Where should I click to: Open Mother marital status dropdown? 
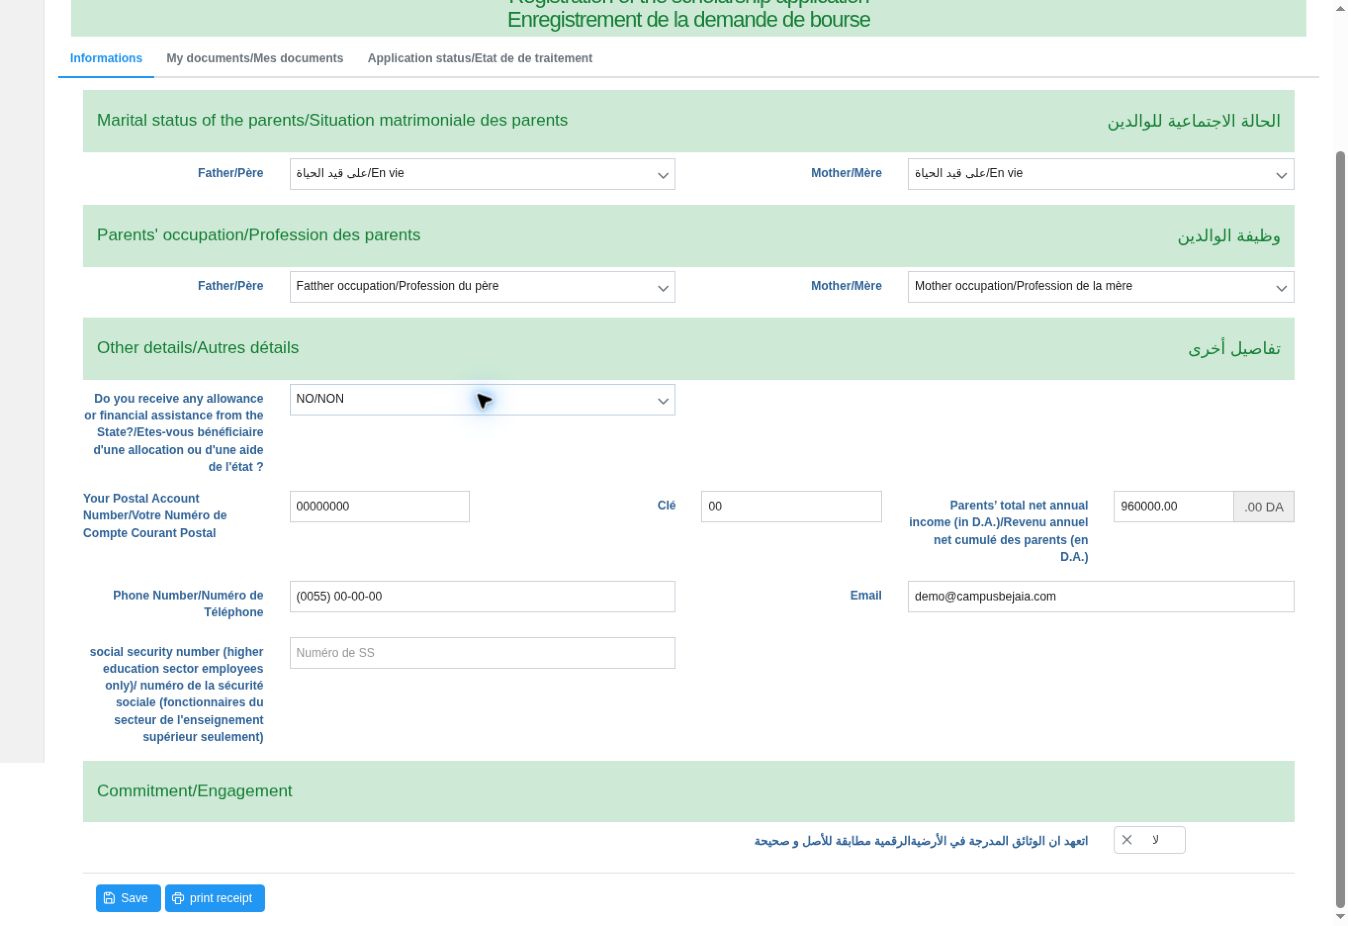[x=1100, y=174]
